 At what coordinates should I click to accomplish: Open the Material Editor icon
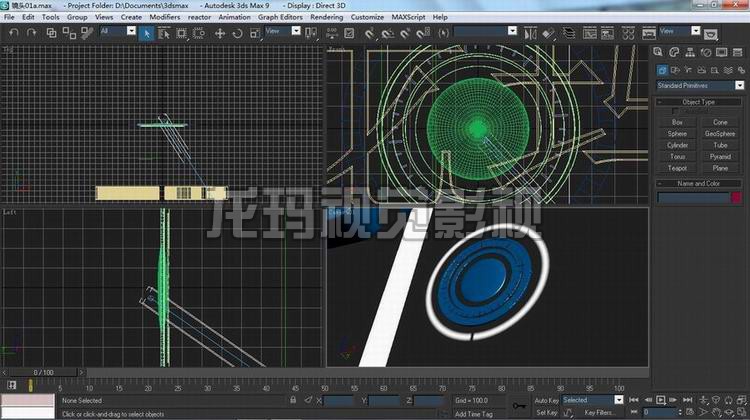629,33
